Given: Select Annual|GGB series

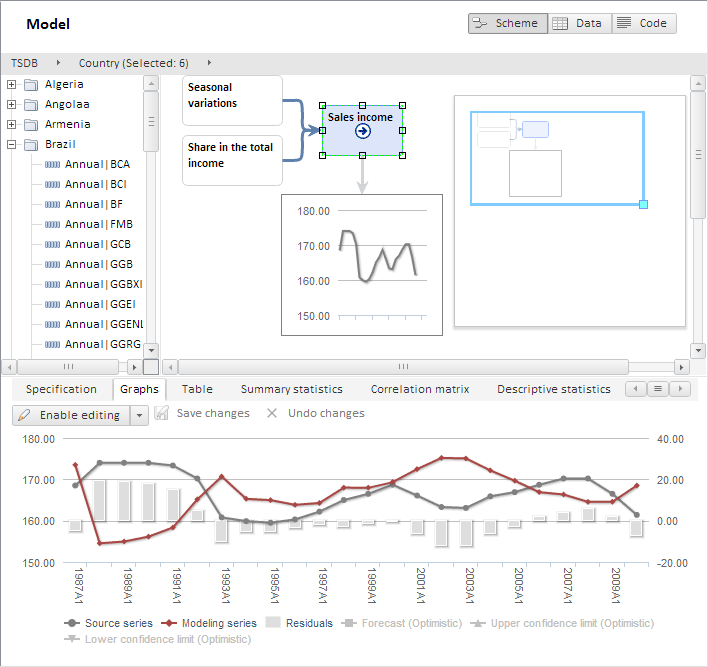Looking at the screenshot, I should tap(99, 264).
